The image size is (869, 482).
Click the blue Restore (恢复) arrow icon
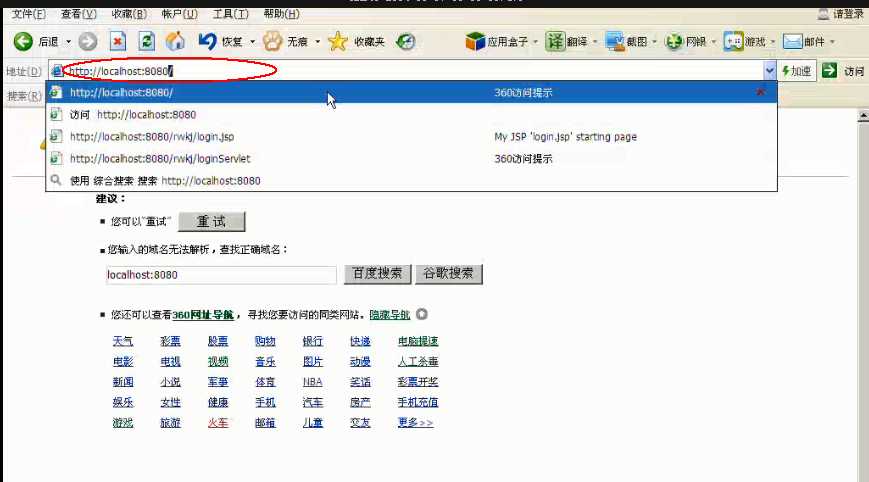[208, 42]
